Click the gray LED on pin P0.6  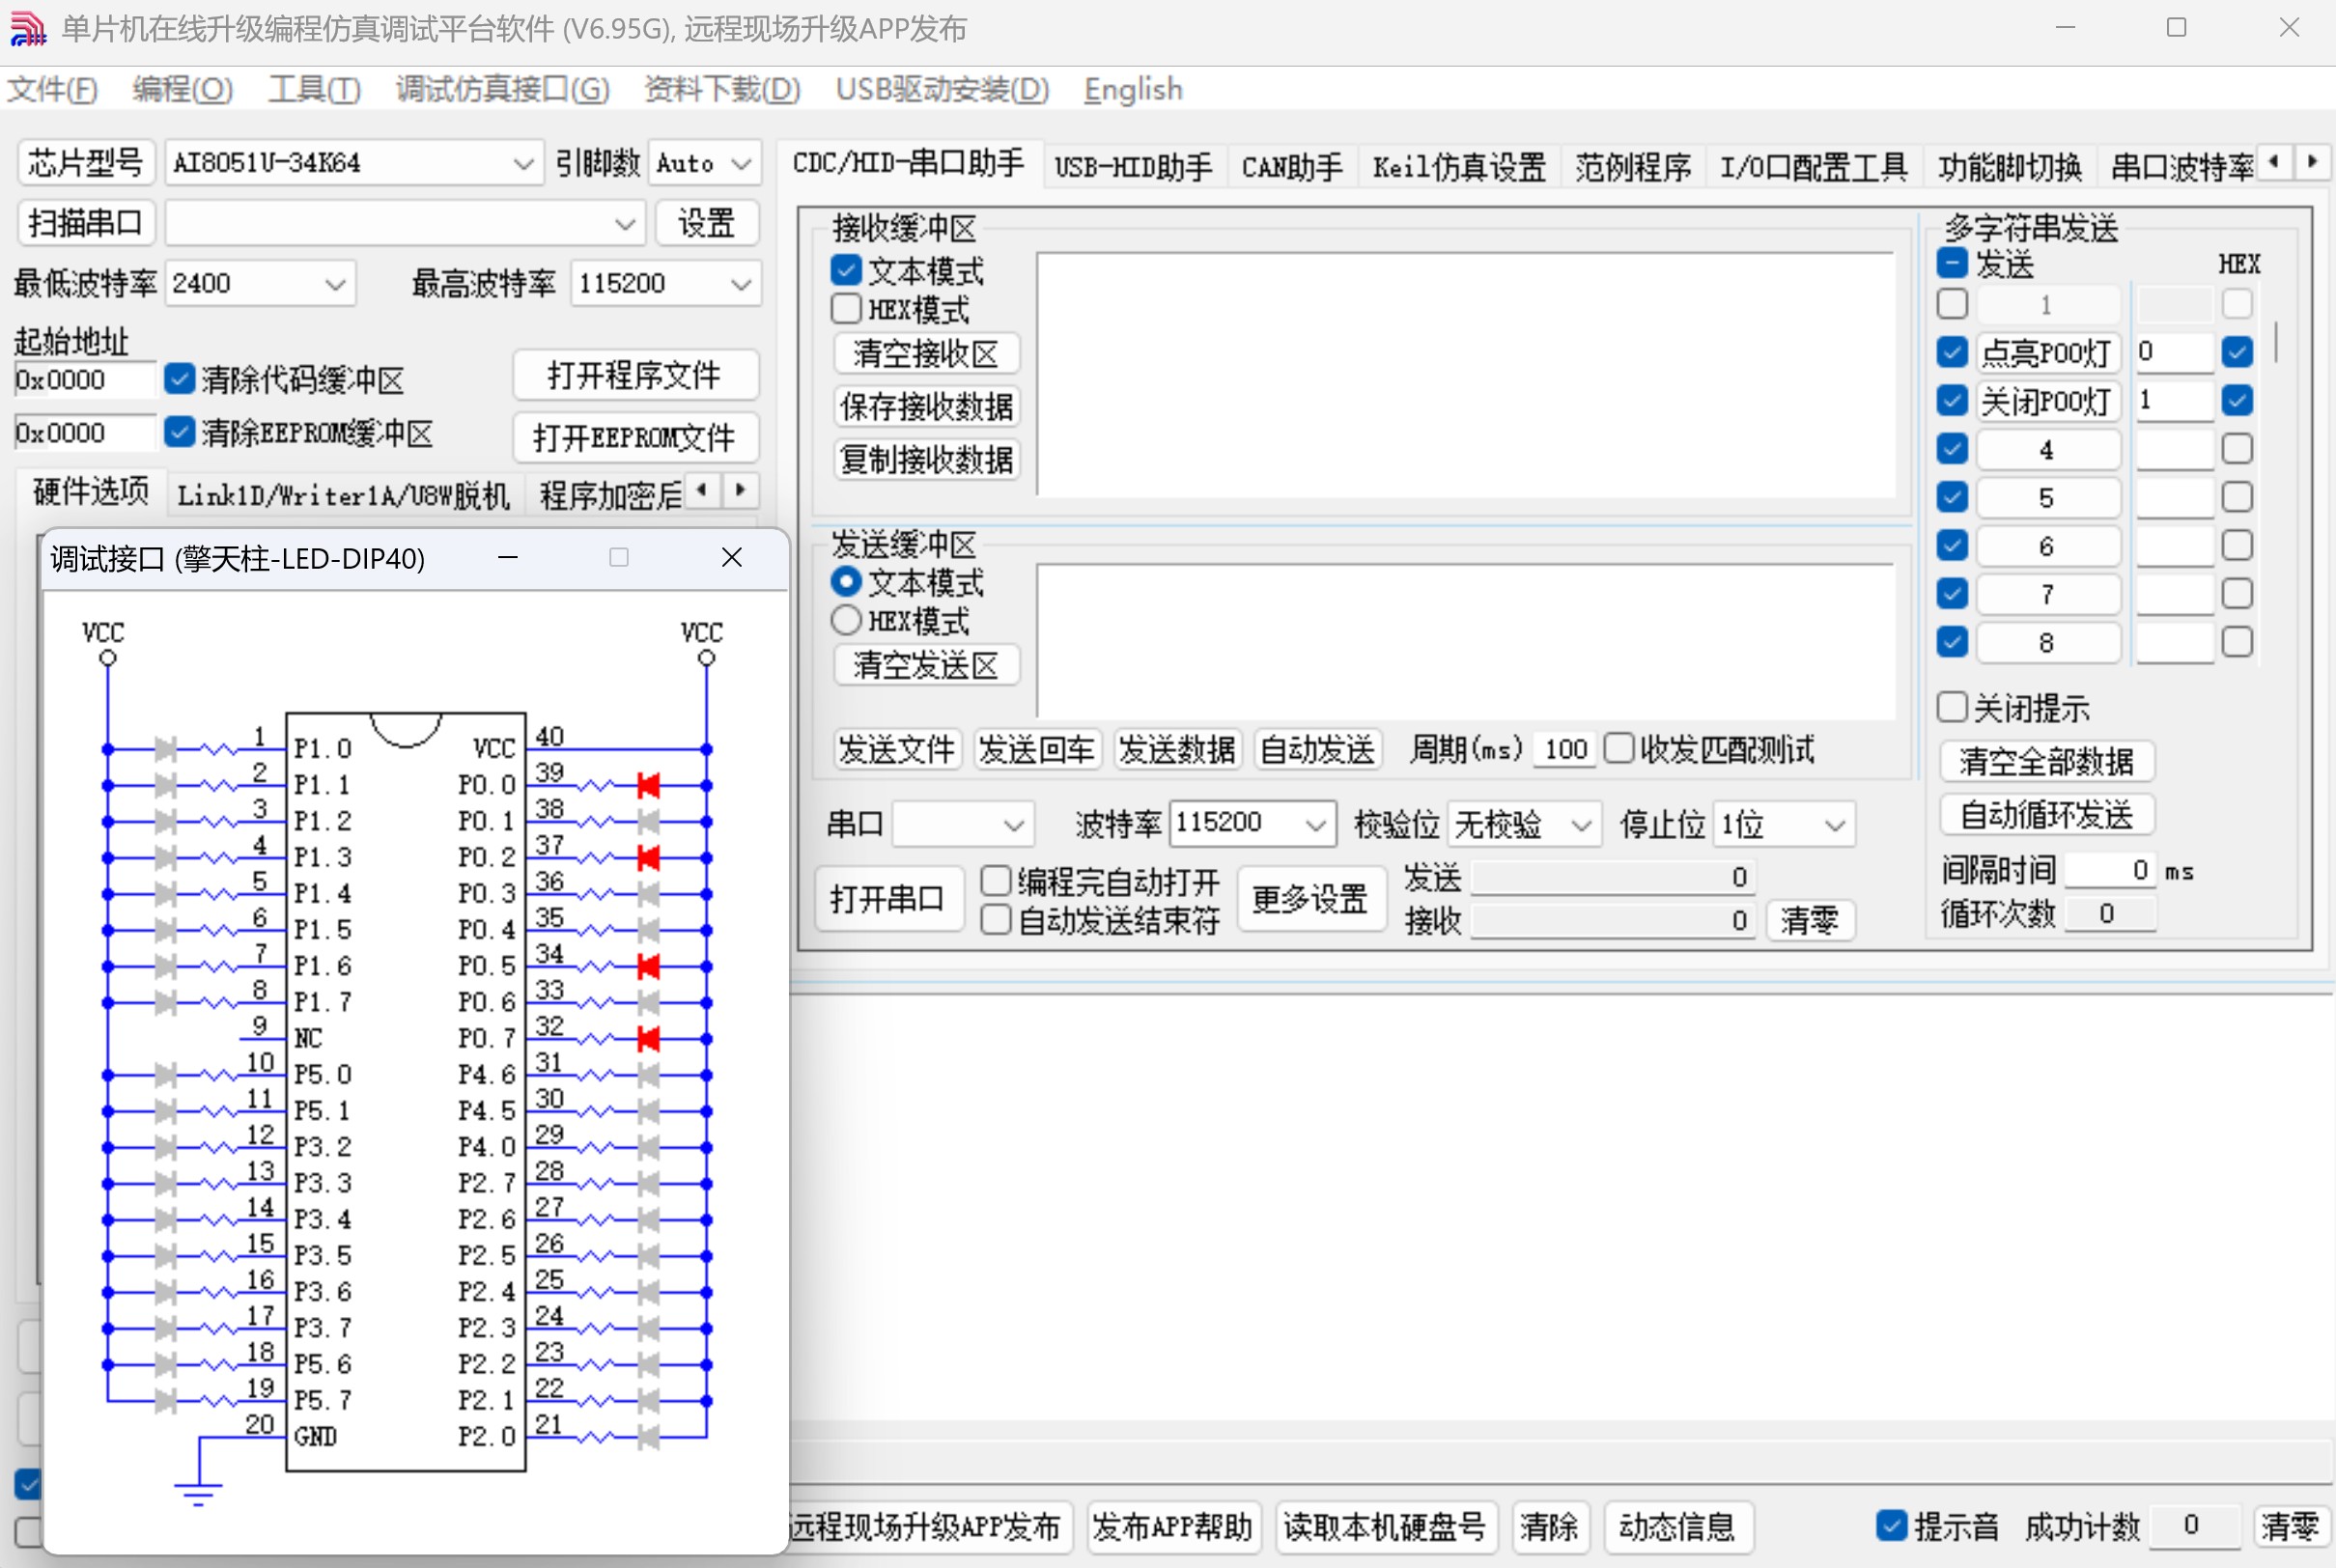click(648, 1003)
